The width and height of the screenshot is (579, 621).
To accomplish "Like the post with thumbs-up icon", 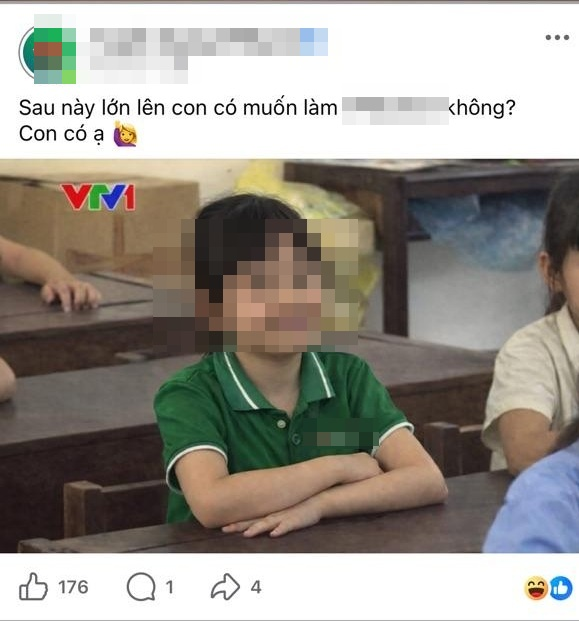I will click(x=33, y=587).
